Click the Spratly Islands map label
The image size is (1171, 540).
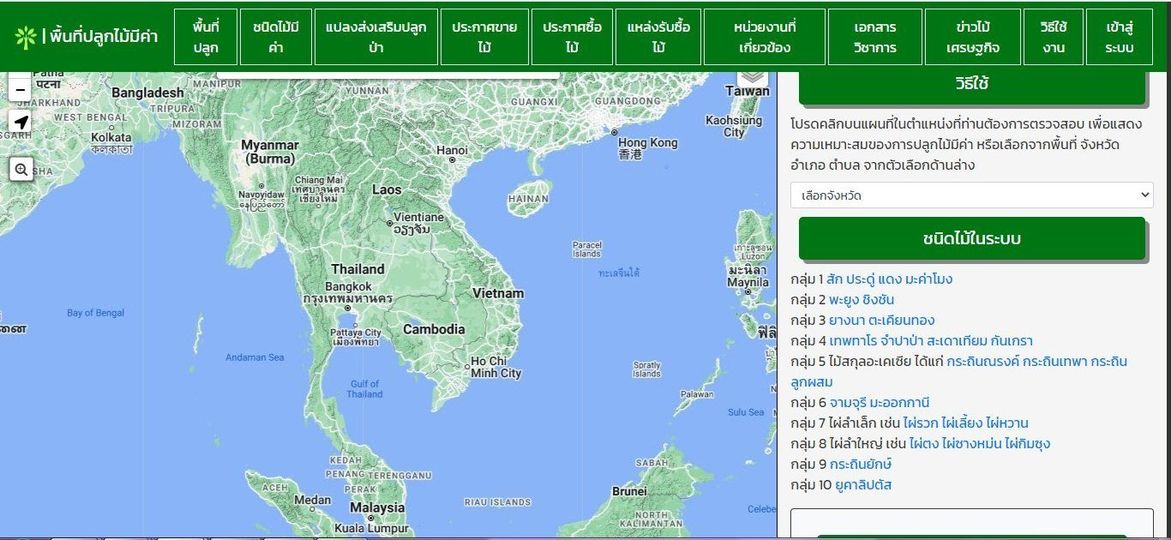click(x=646, y=369)
